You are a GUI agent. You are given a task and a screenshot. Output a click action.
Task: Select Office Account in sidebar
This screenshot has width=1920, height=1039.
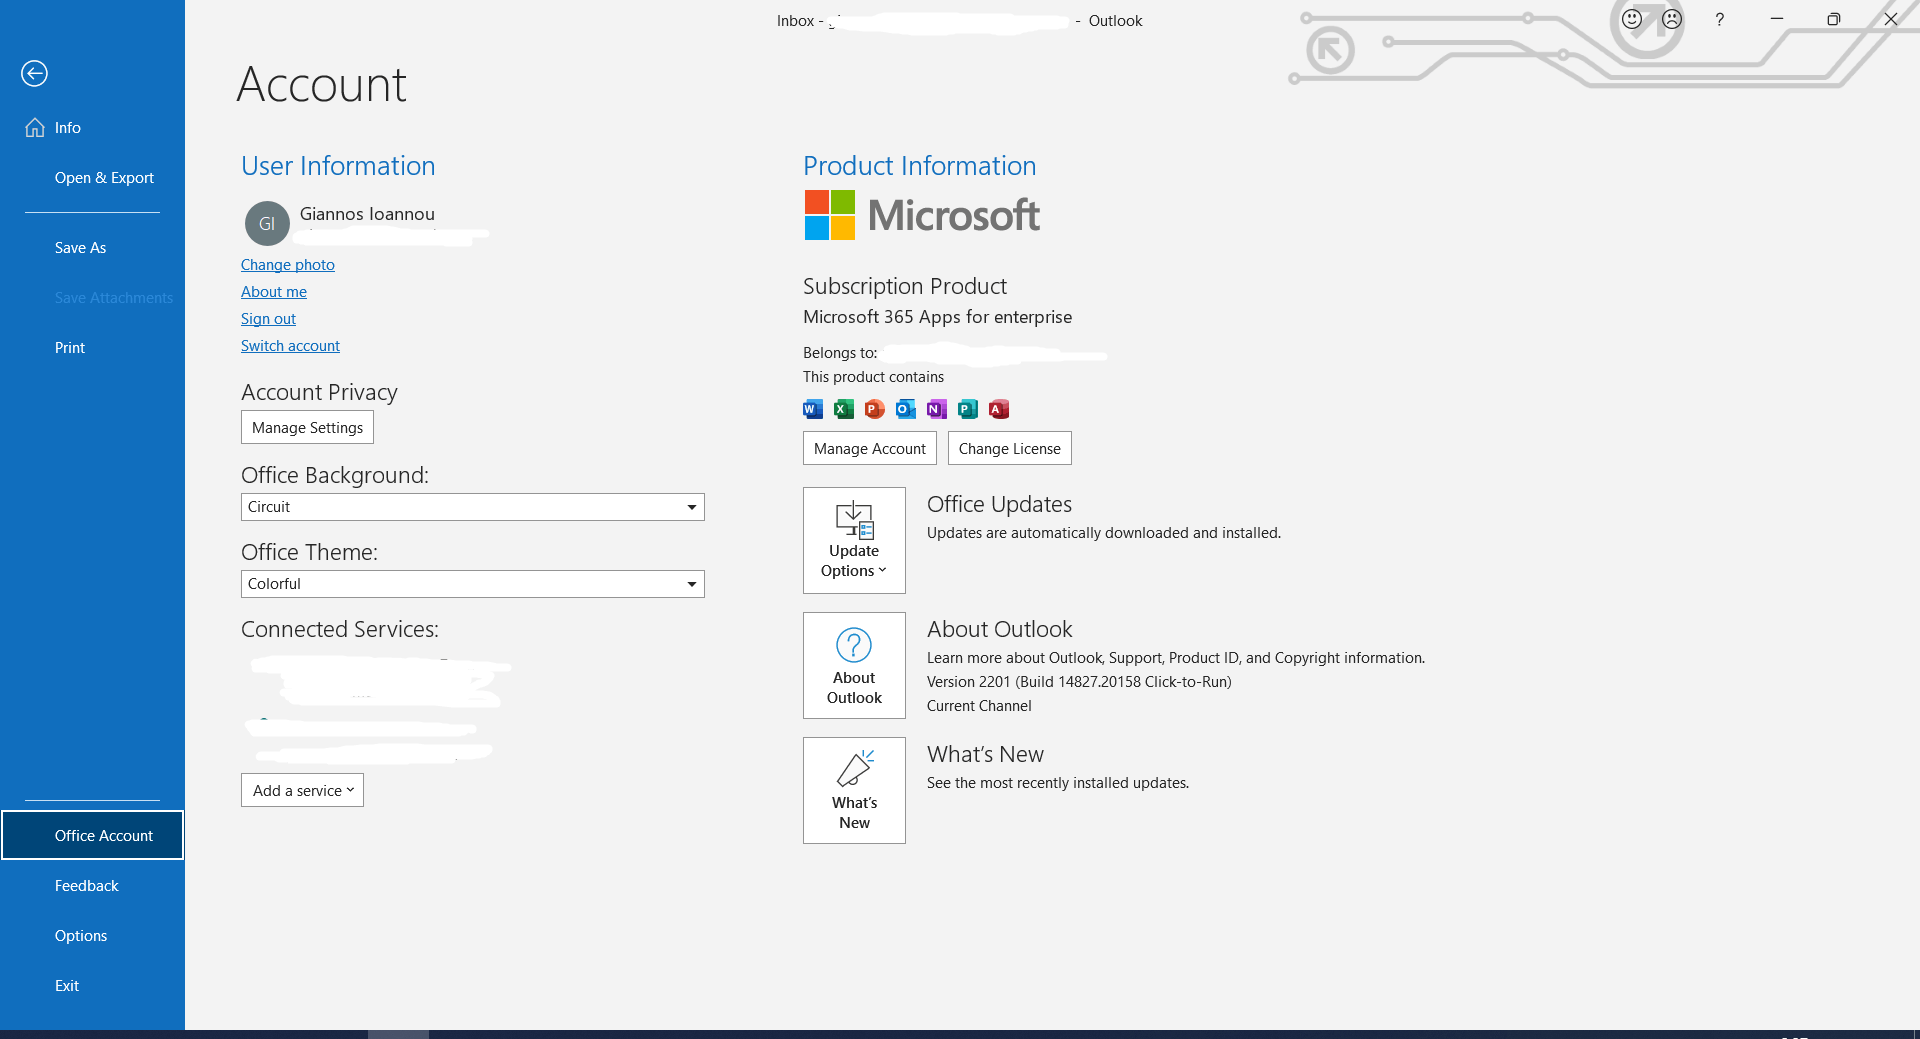[93, 835]
